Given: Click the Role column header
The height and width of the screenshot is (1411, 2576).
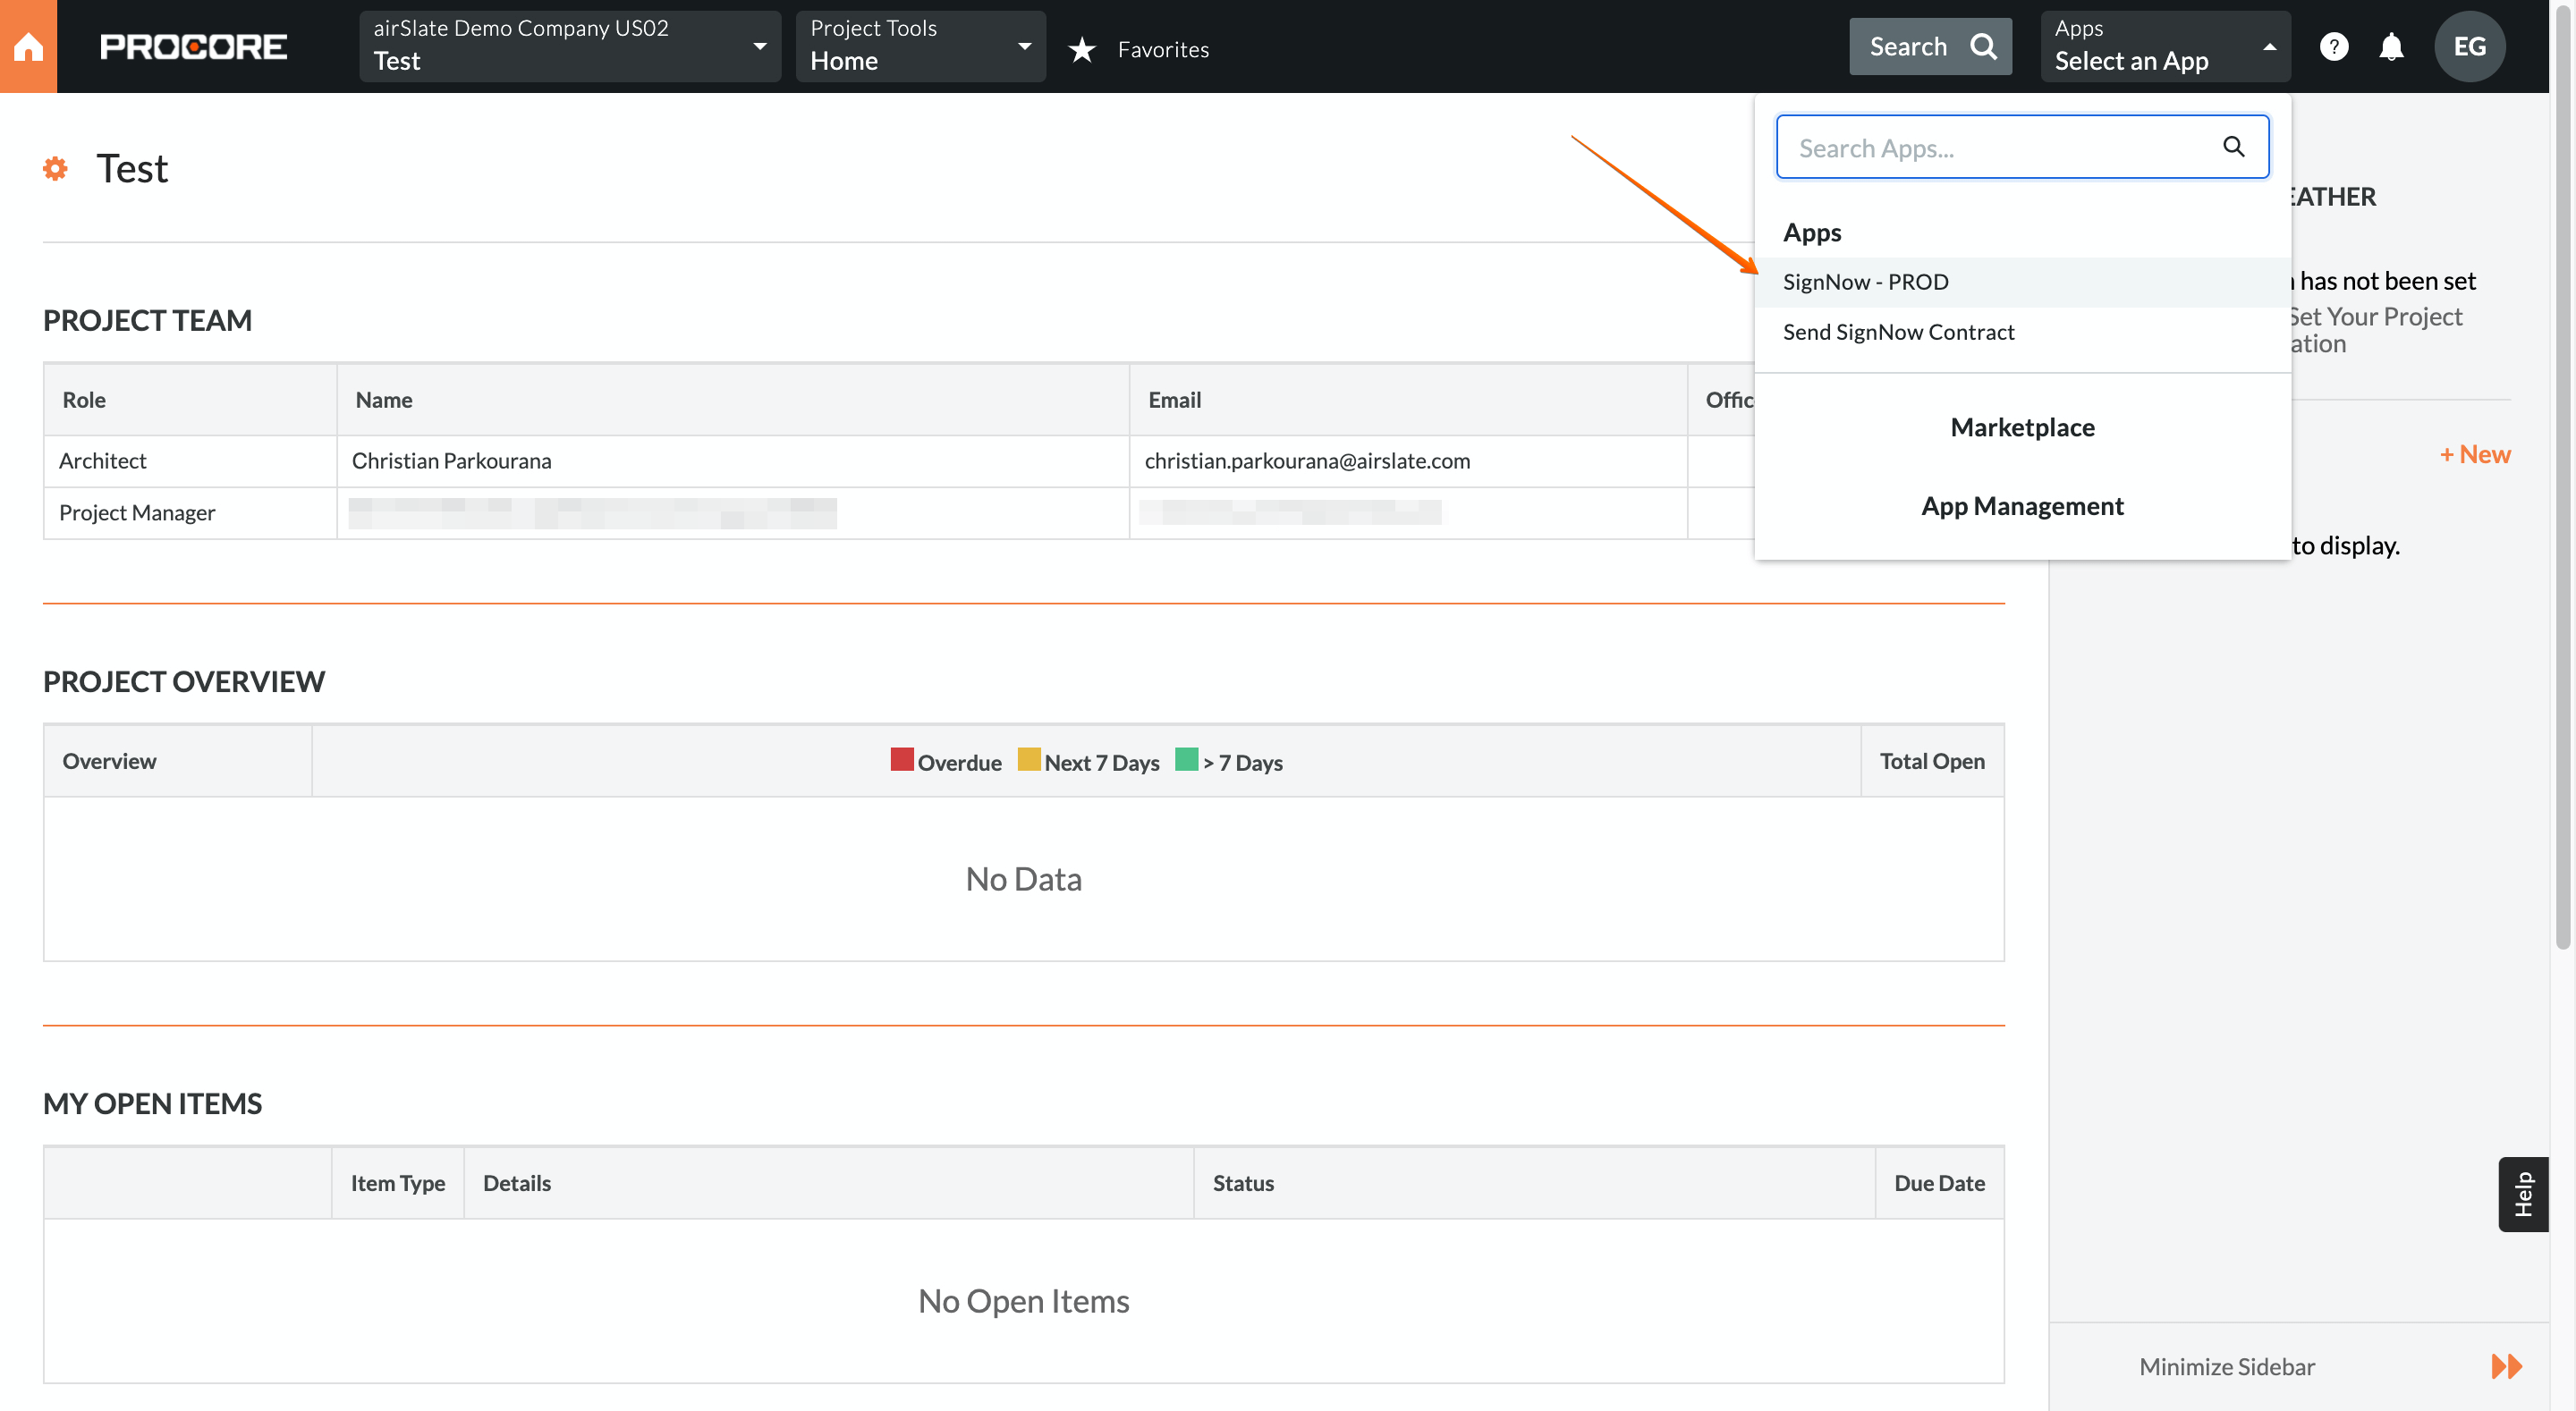Looking at the screenshot, I should point(190,400).
